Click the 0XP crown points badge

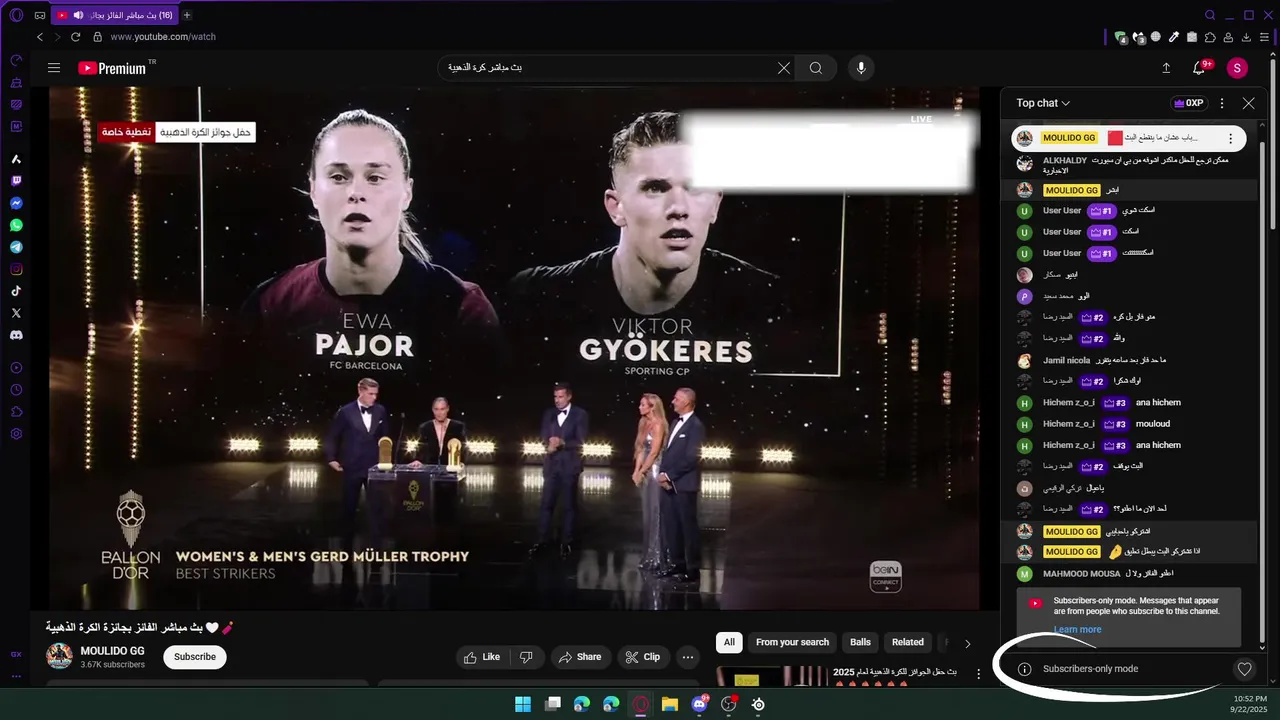1188,103
